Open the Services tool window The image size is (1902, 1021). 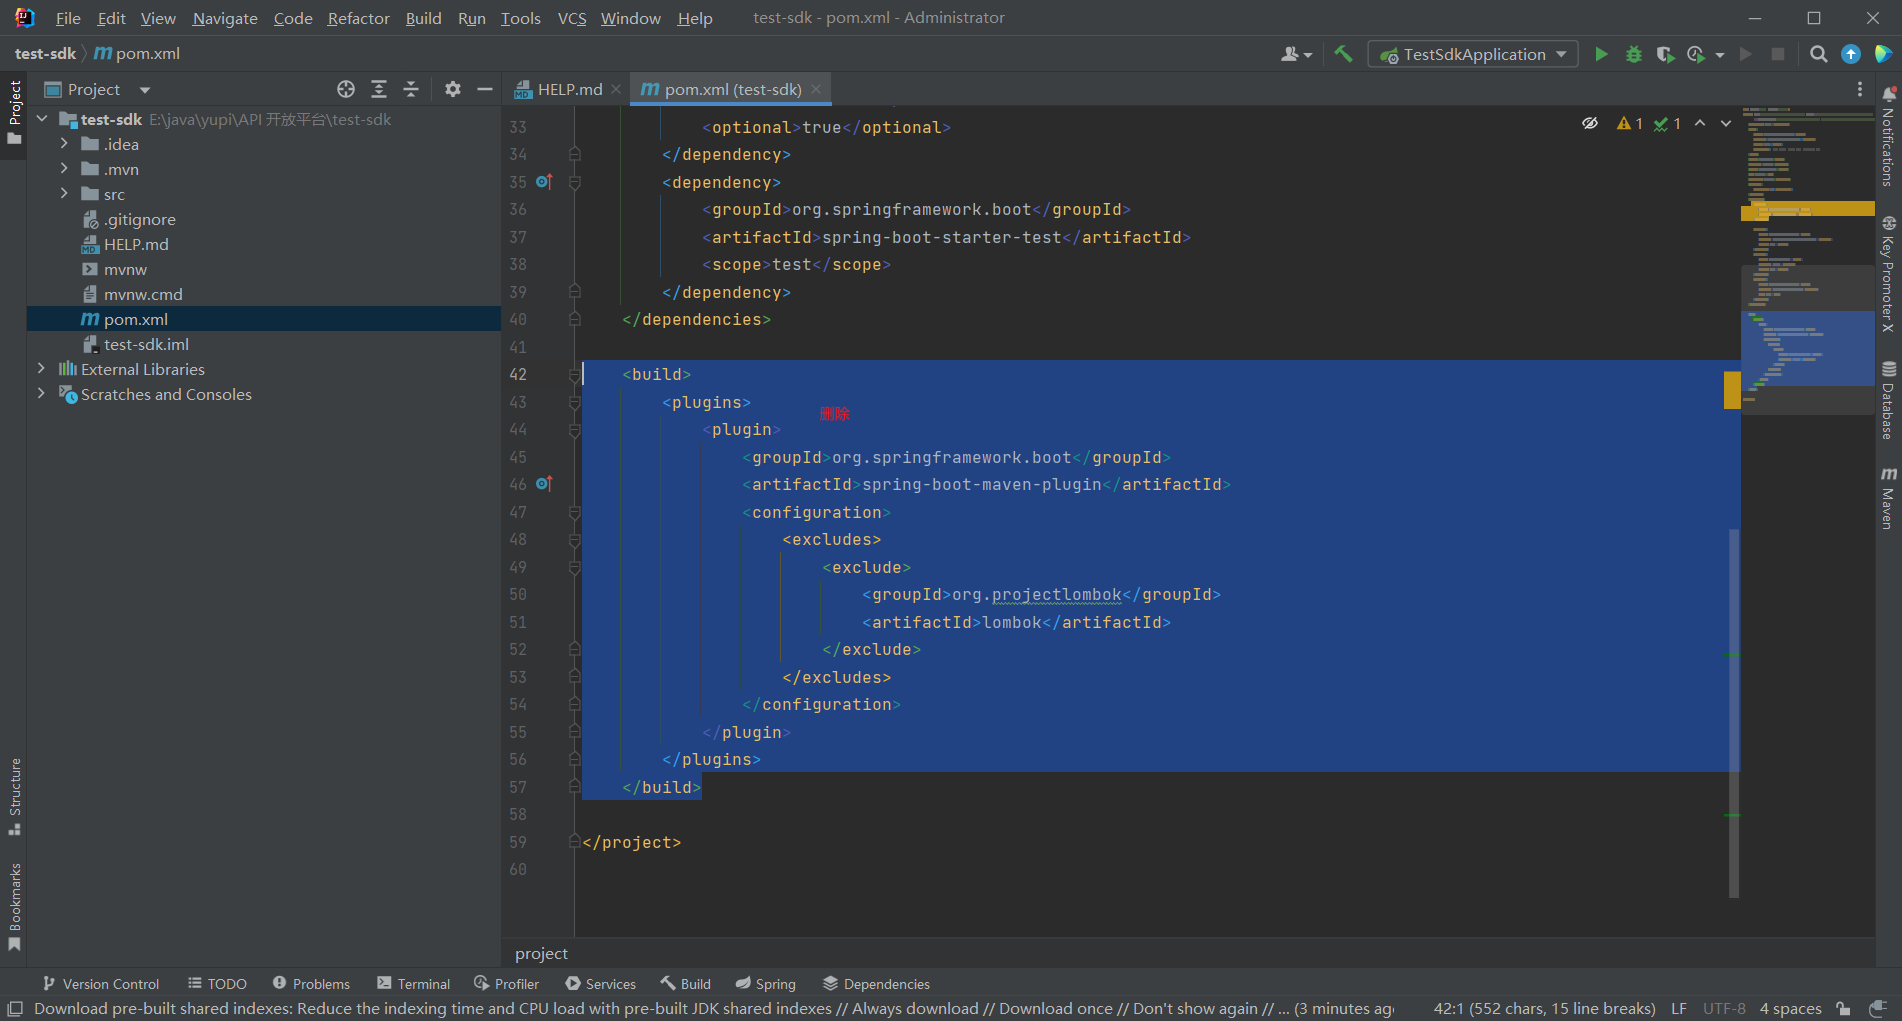tap(600, 984)
